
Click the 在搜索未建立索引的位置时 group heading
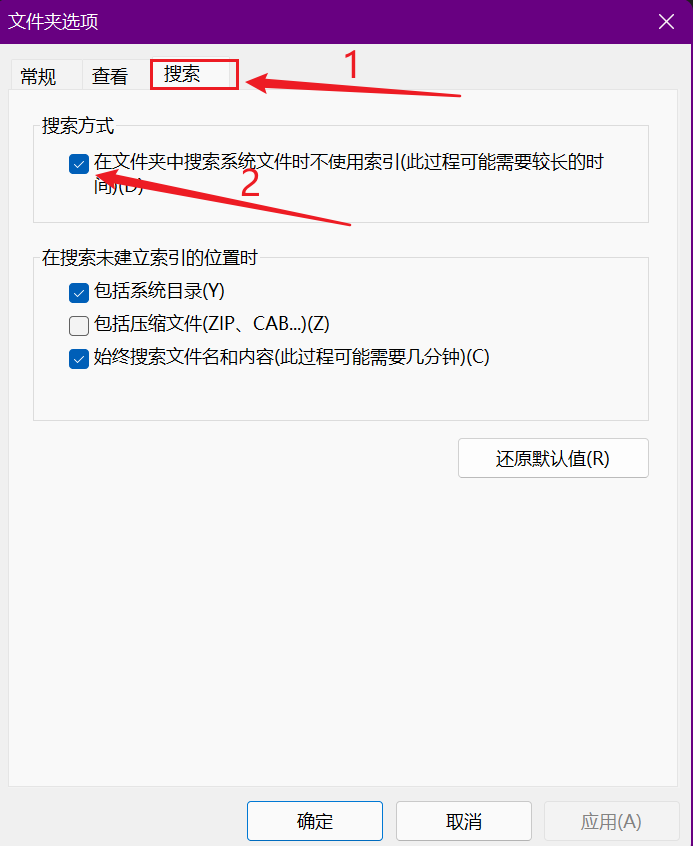pos(150,257)
